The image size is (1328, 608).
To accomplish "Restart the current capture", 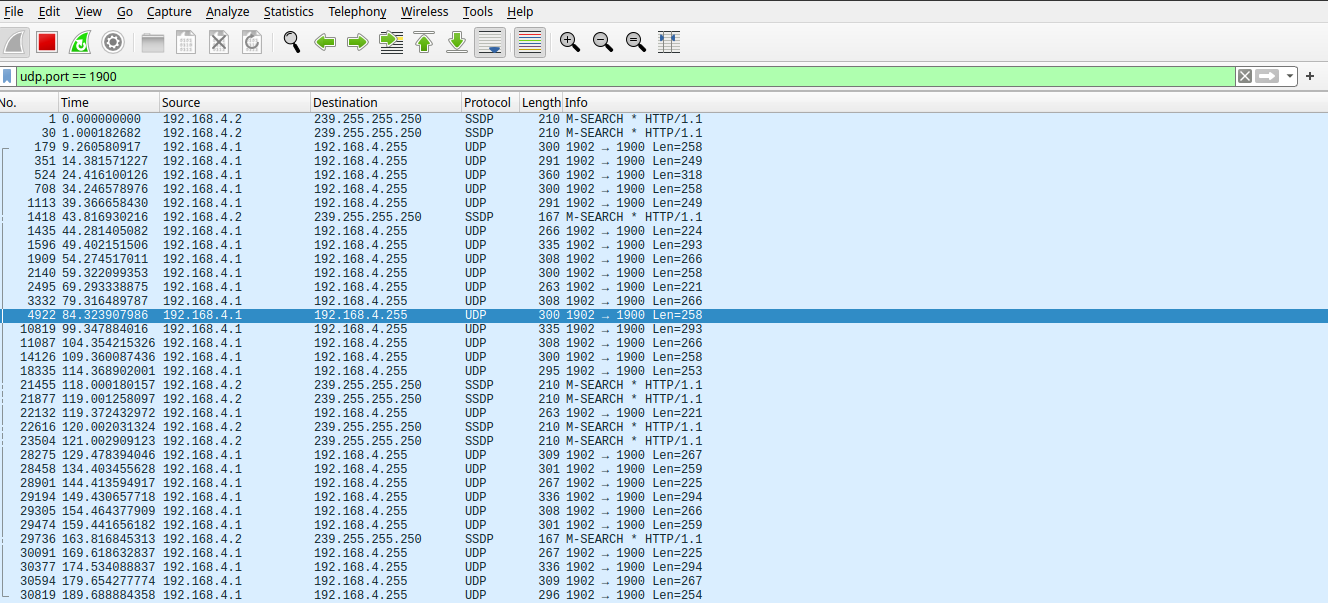I will point(79,42).
